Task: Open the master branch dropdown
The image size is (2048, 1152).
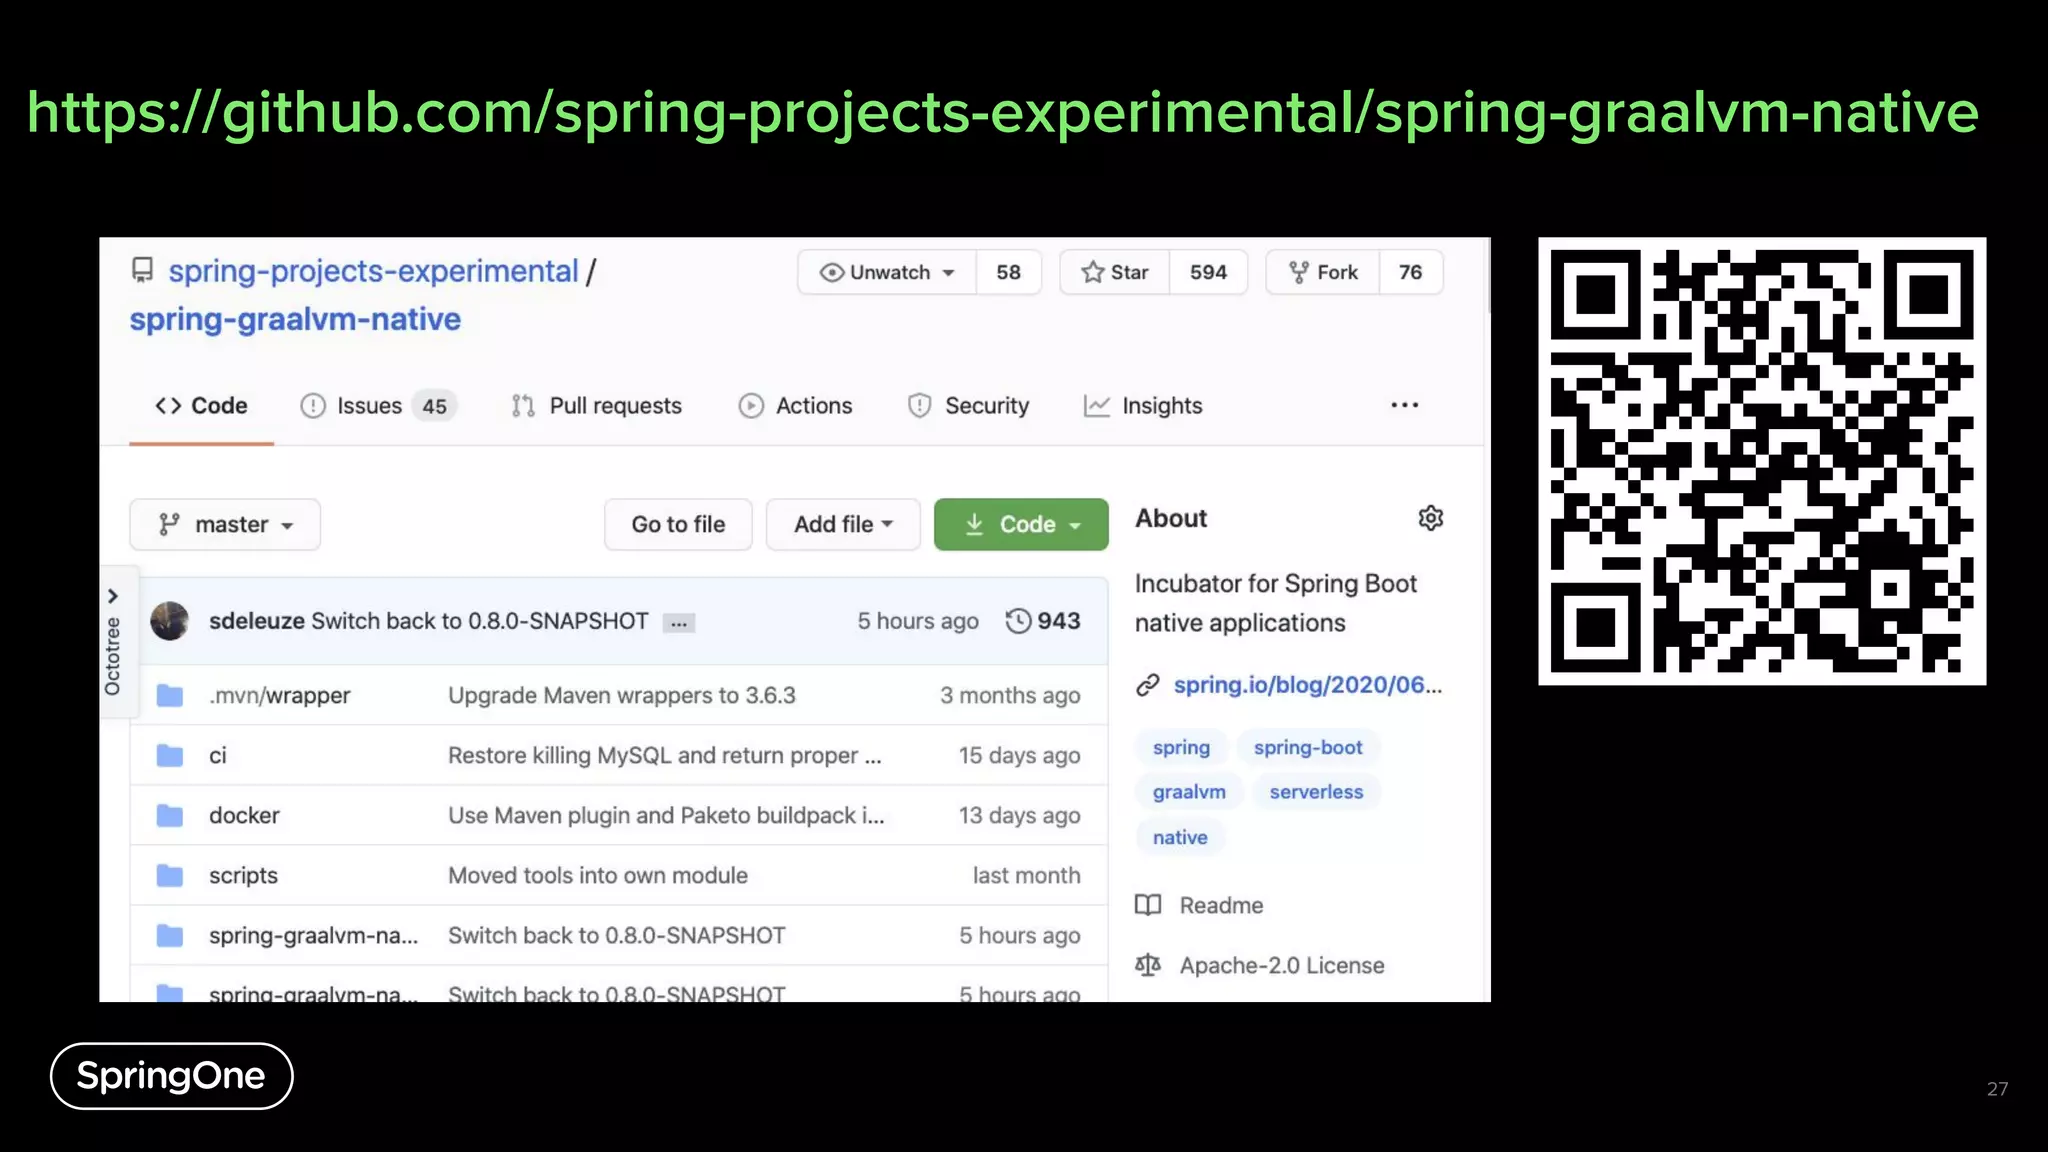Action: (225, 524)
